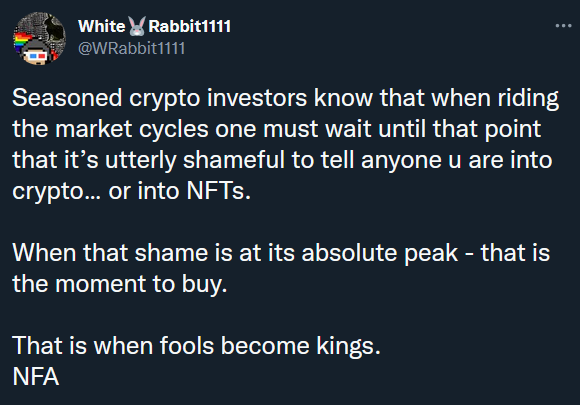The image size is (580, 405).
Task: Click the word "White" in display name
Action: click(102, 26)
